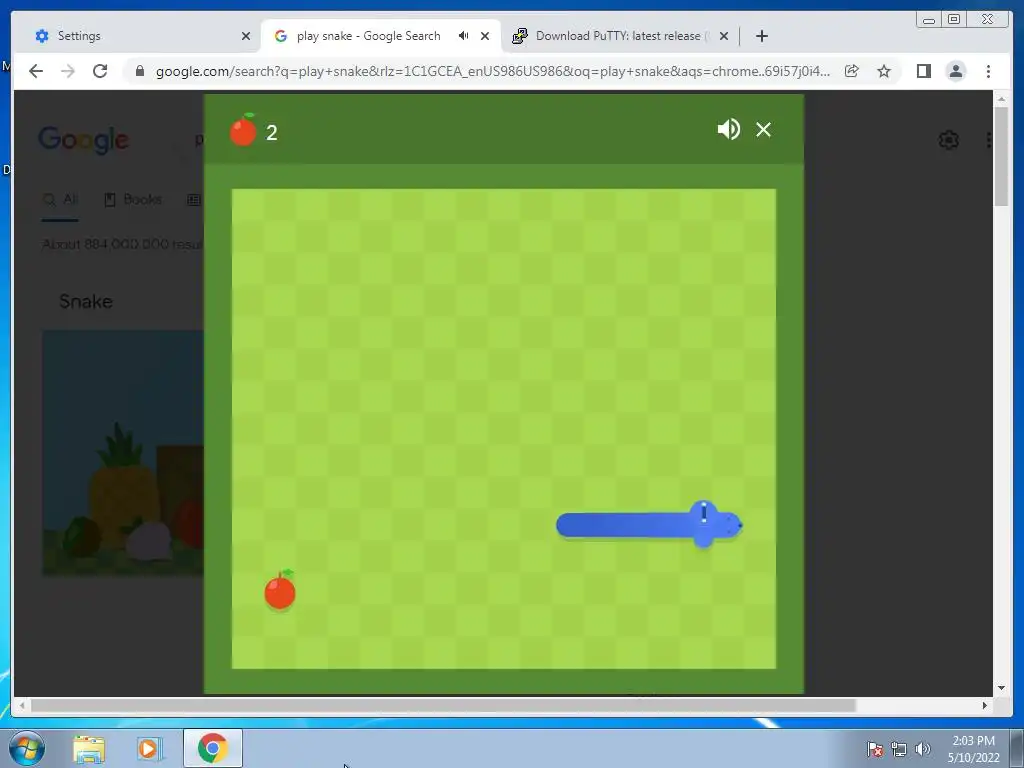Close the play snake tab
This screenshot has height=768, width=1024.
[x=485, y=36]
